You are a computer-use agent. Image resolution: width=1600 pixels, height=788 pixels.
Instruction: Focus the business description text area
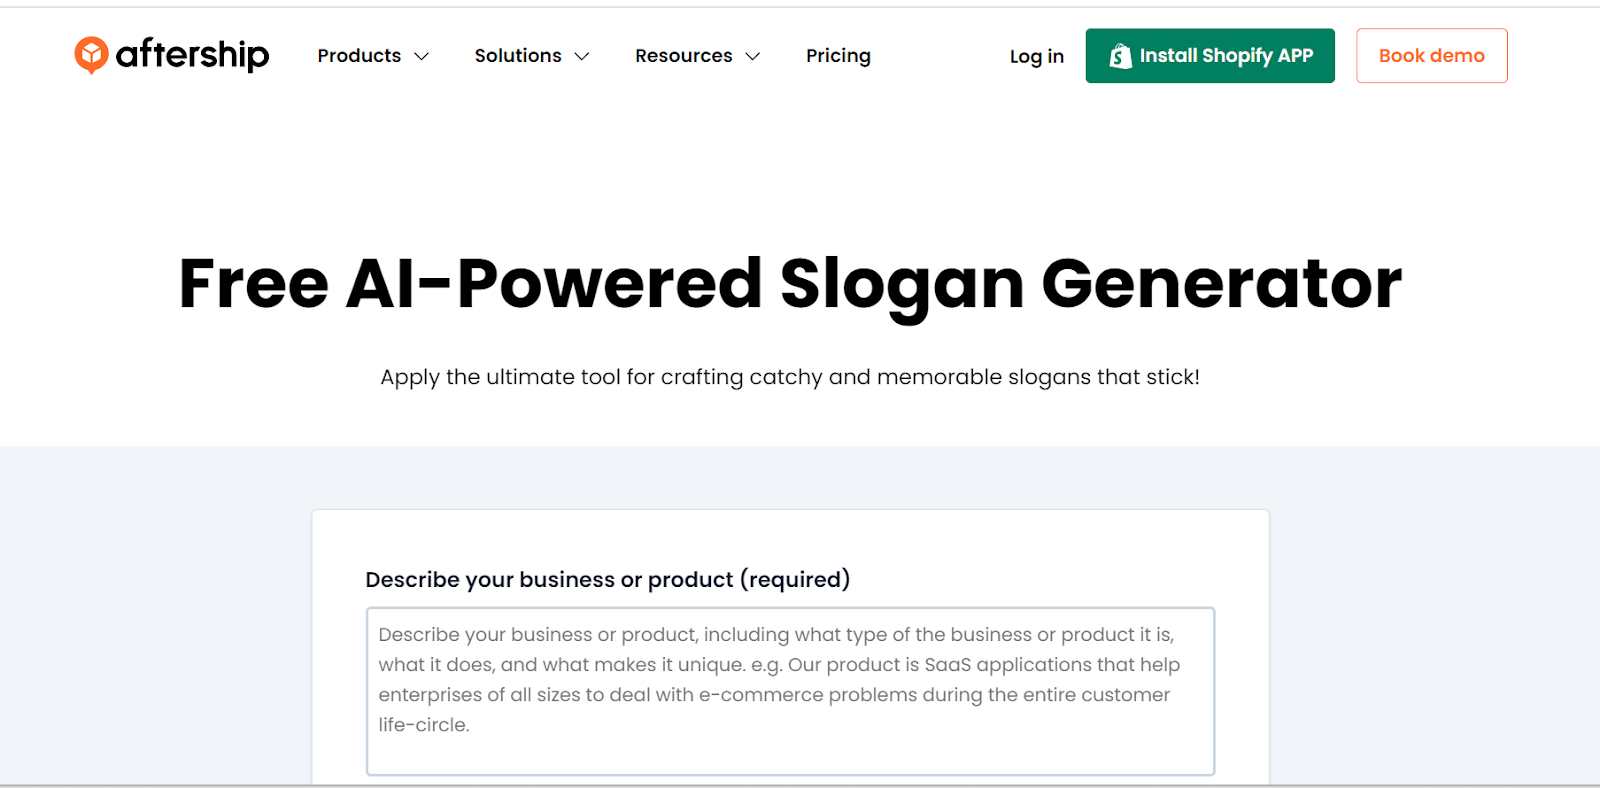tap(790, 691)
